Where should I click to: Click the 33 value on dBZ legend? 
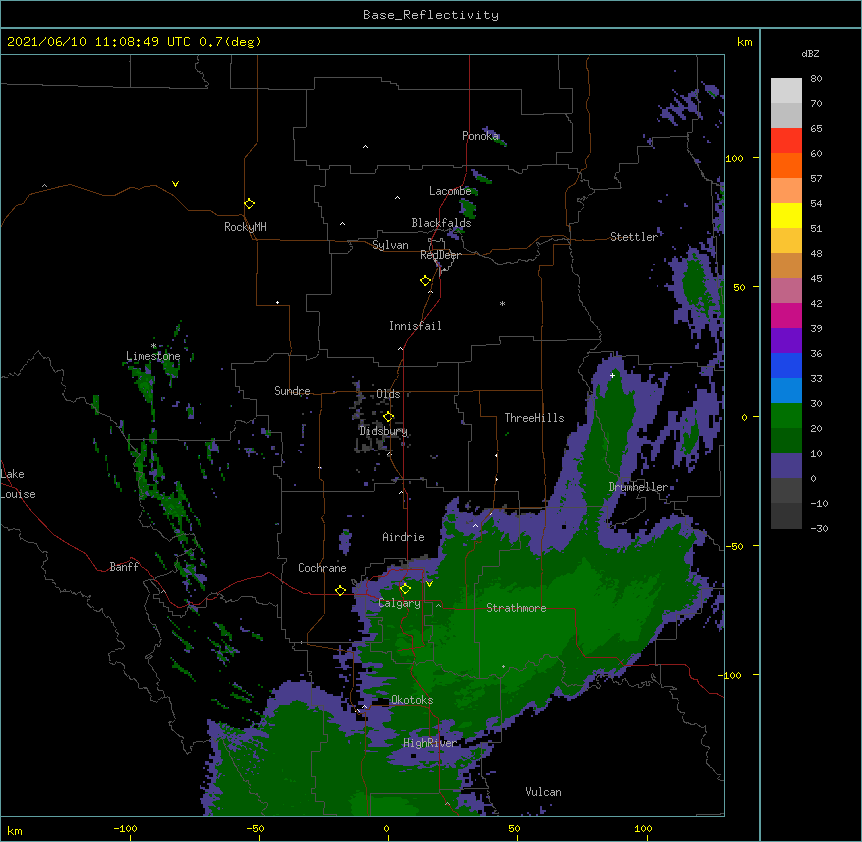point(816,379)
